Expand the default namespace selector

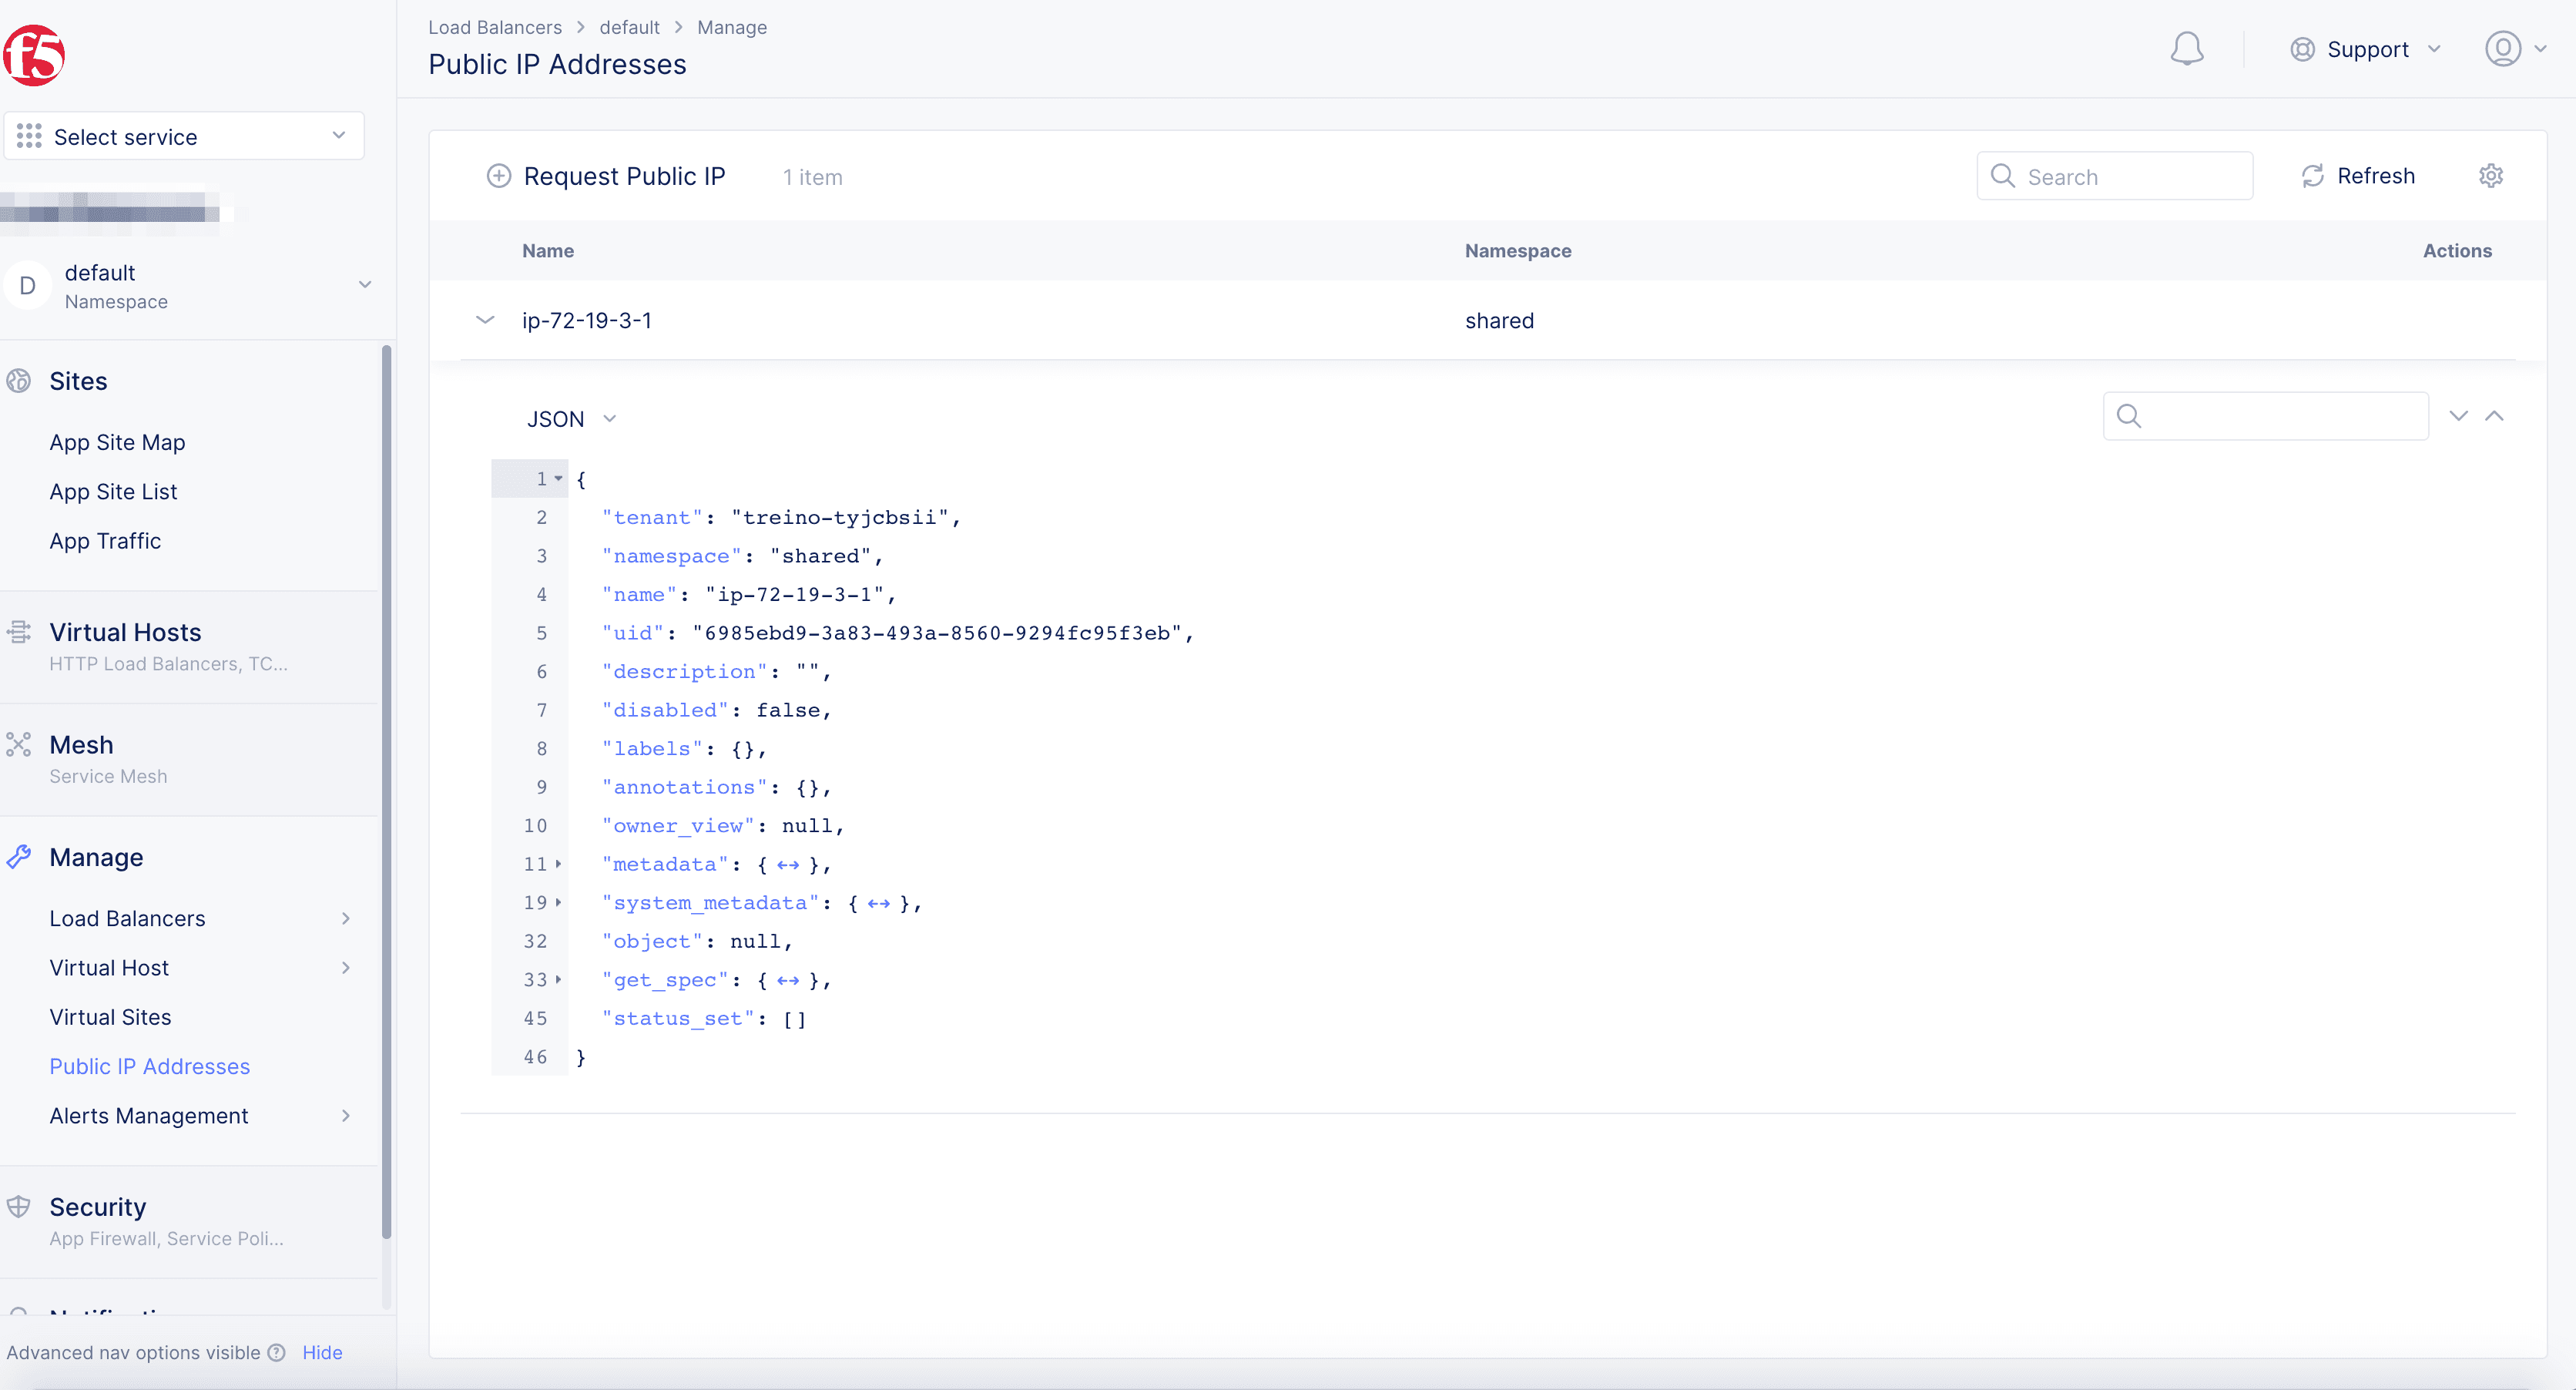click(x=364, y=285)
